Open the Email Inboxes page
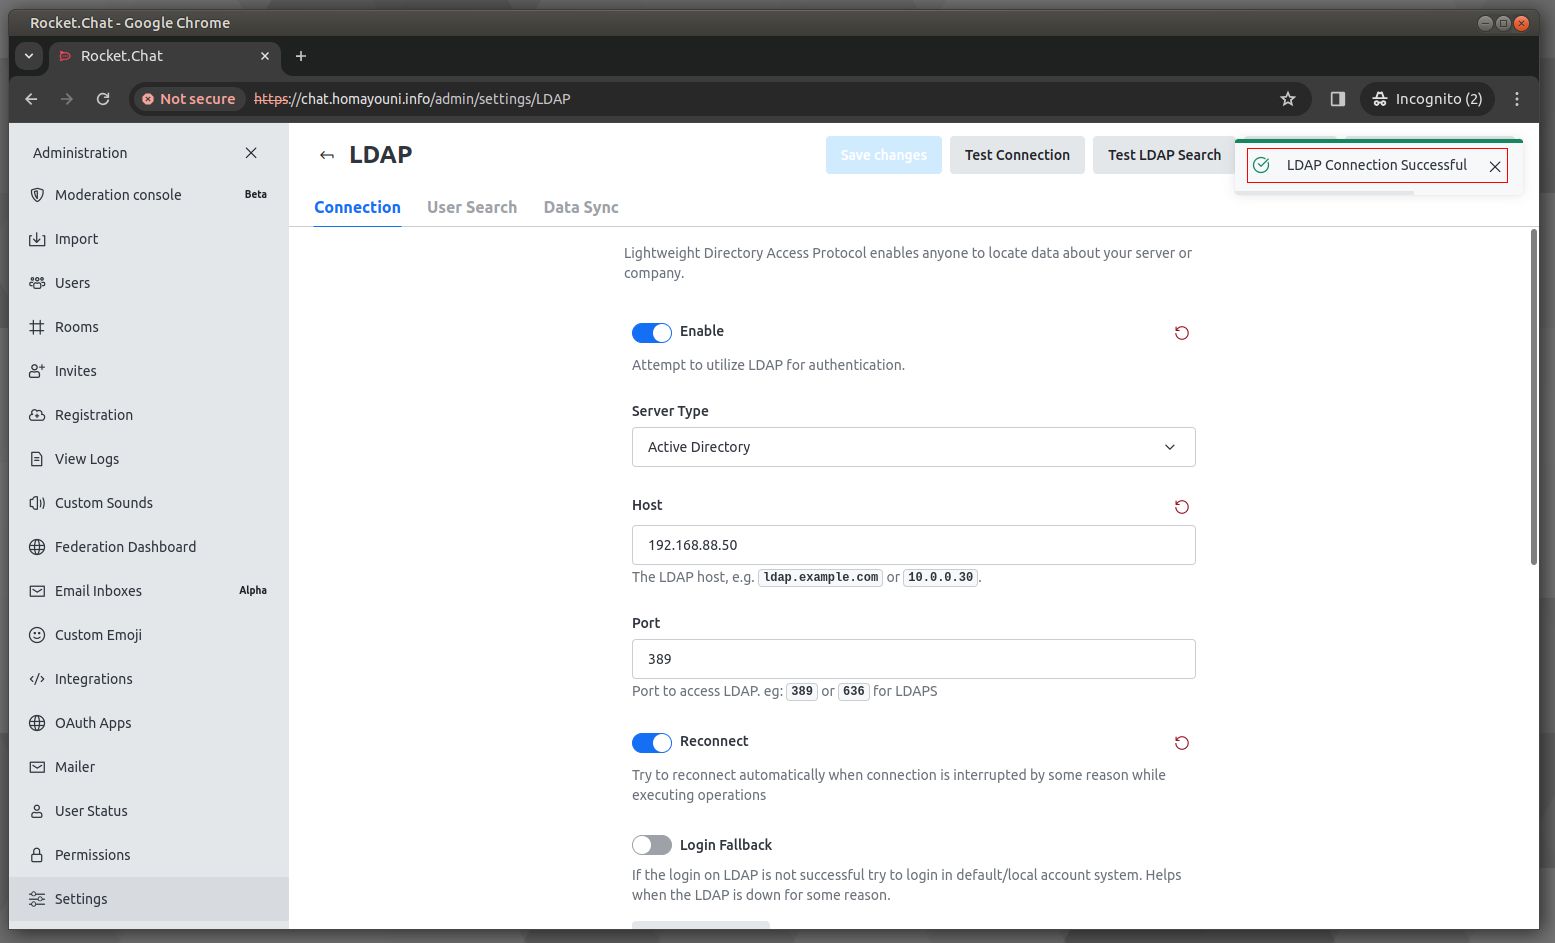Viewport: 1555px width, 943px height. tap(149, 591)
